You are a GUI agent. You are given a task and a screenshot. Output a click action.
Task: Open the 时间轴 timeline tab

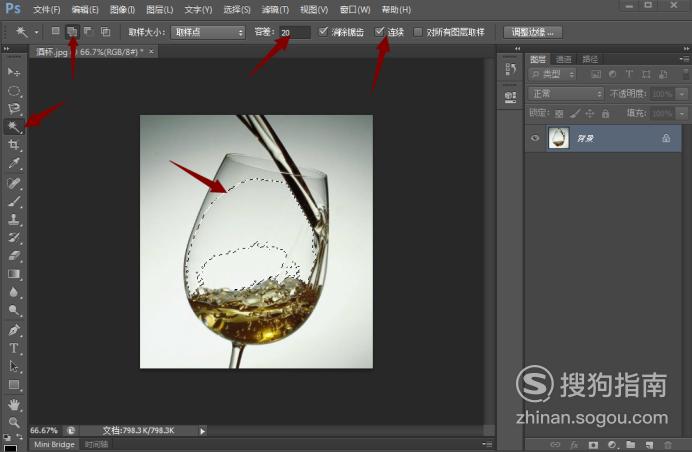[x=96, y=444]
